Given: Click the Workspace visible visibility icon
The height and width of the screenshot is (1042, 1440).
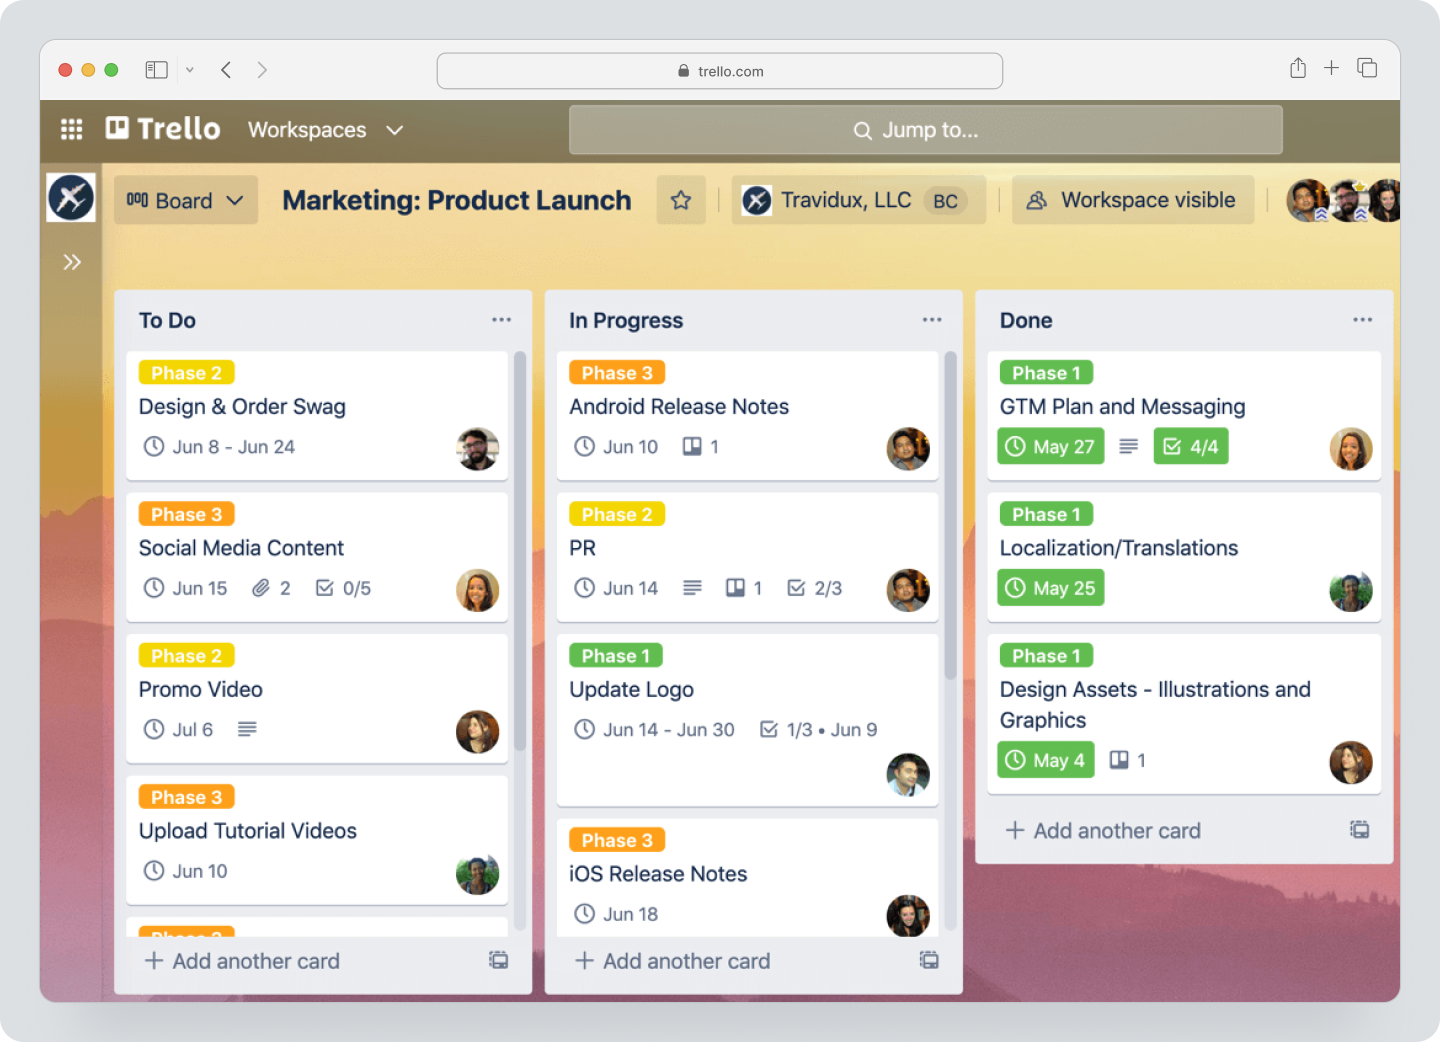Looking at the screenshot, I should point(1036,200).
